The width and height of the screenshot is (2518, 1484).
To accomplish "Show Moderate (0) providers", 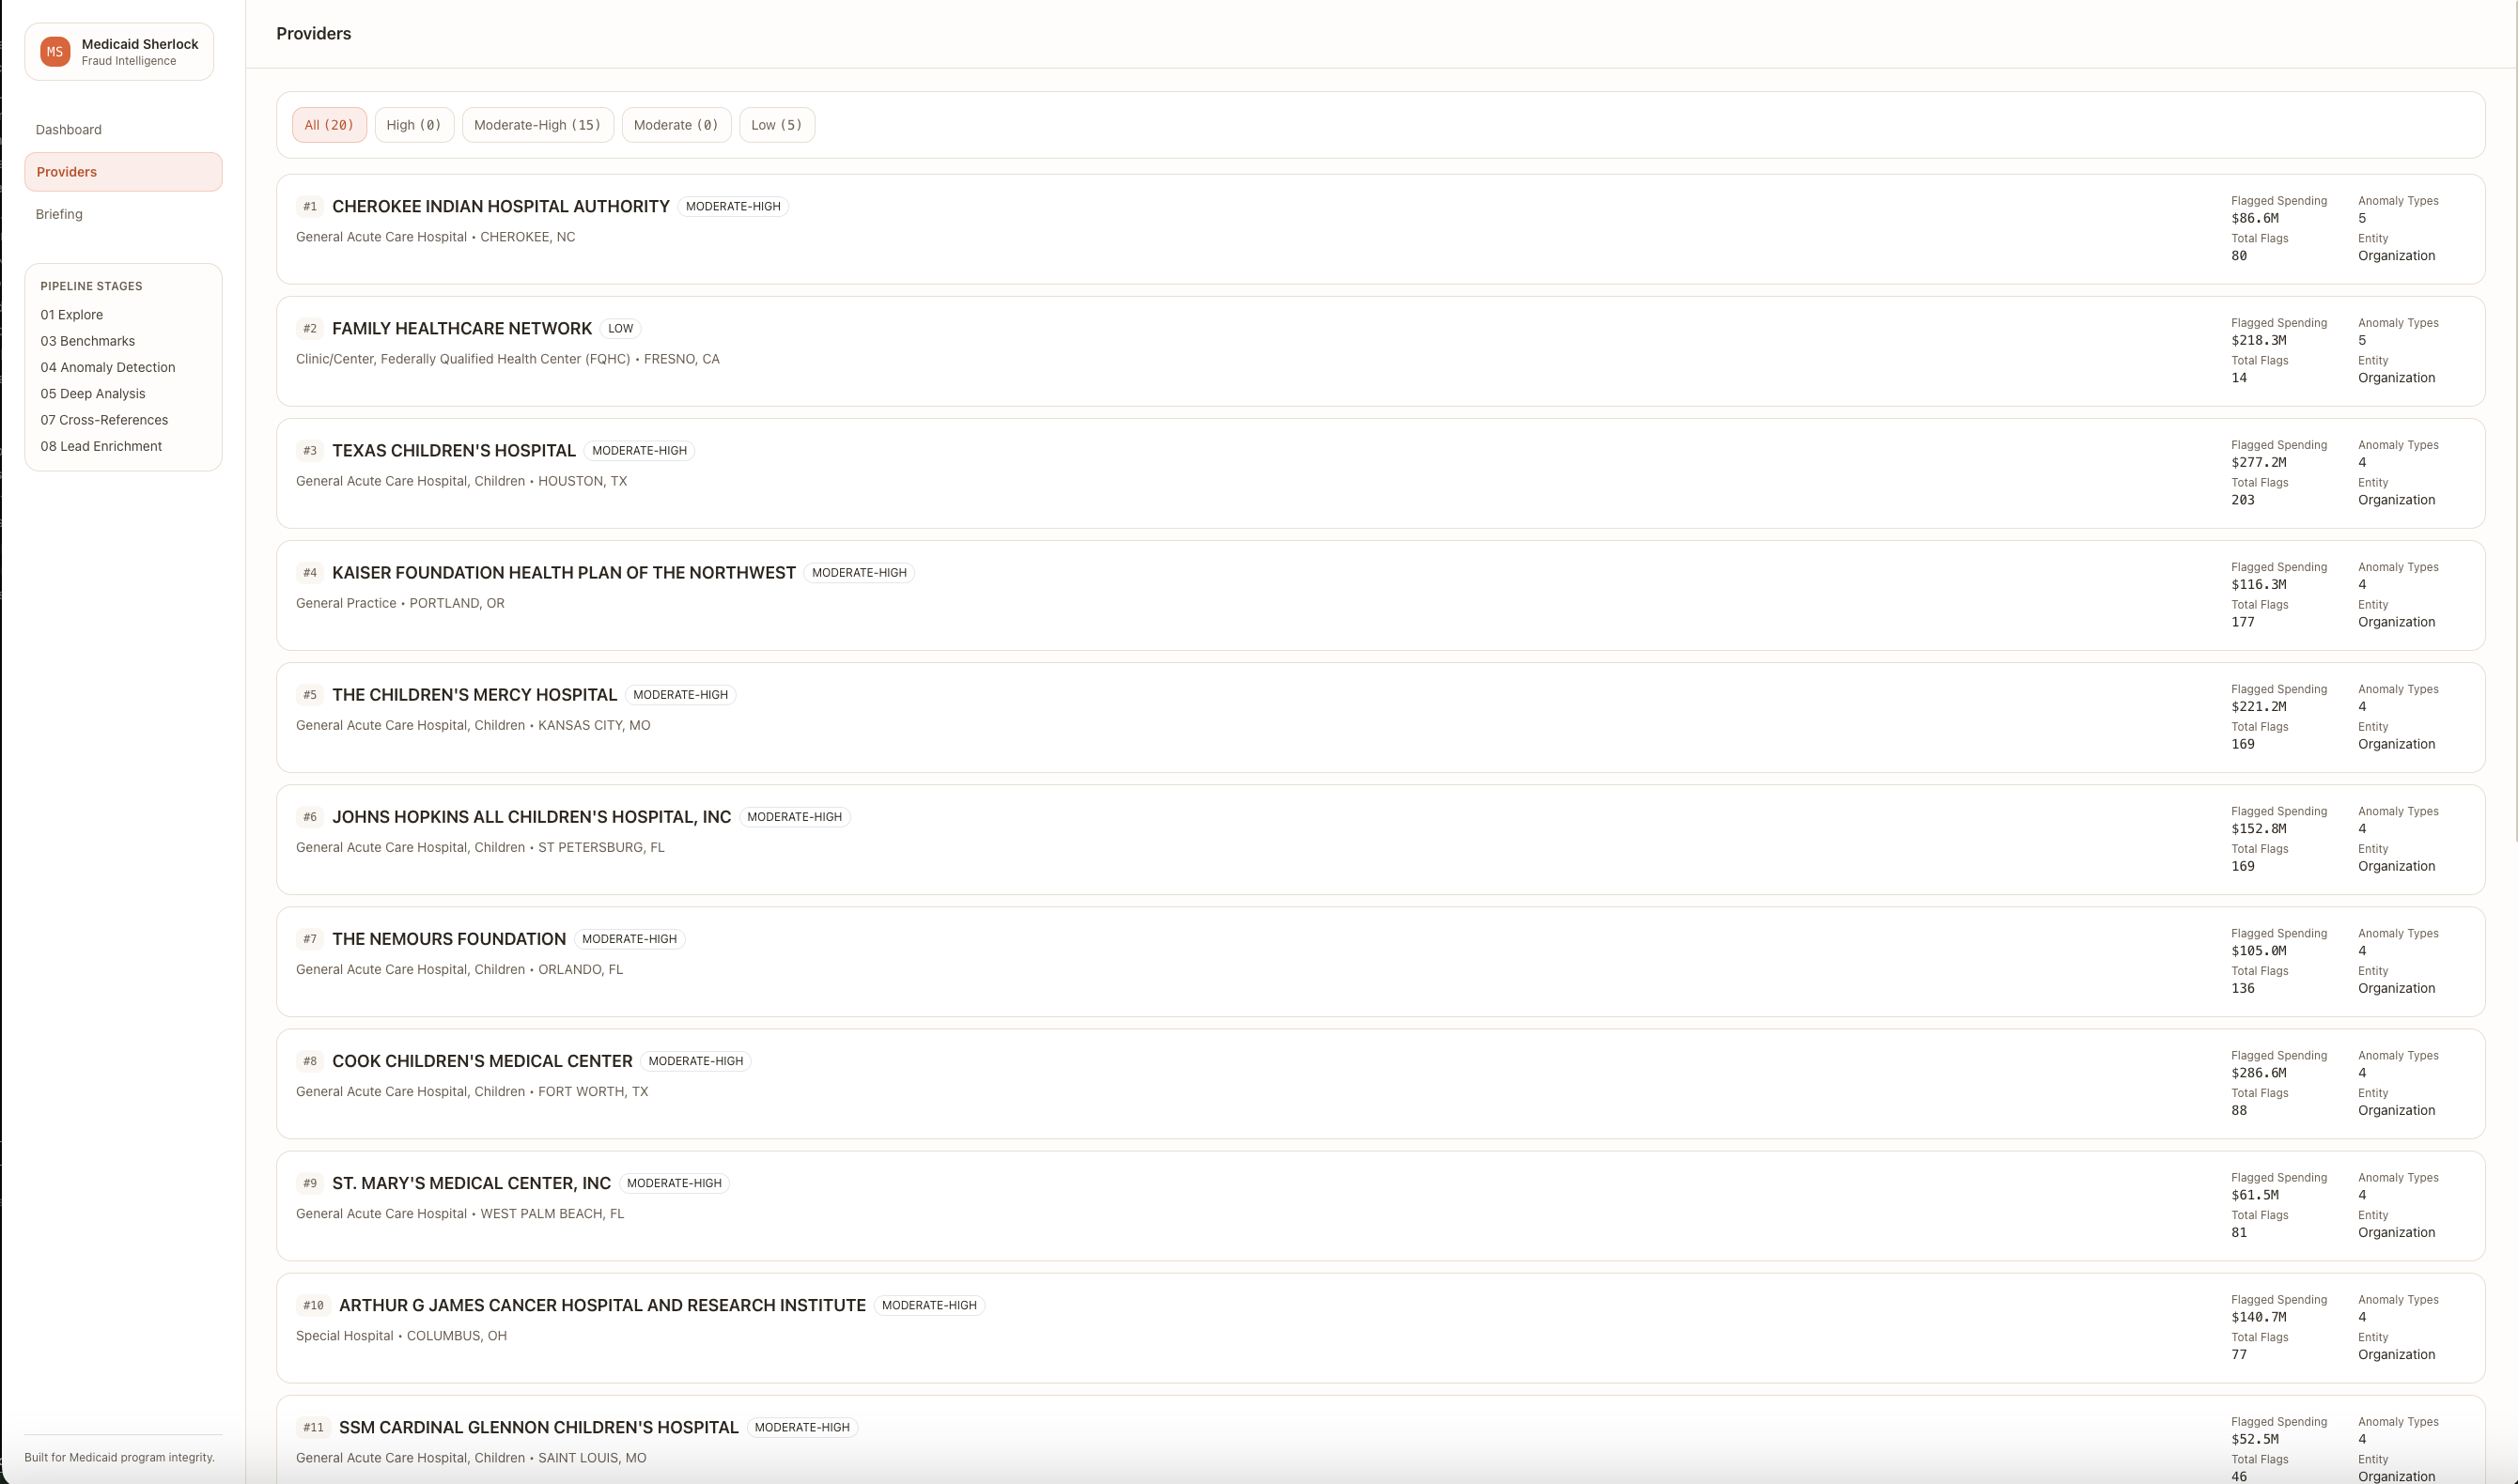I will [676, 125].
